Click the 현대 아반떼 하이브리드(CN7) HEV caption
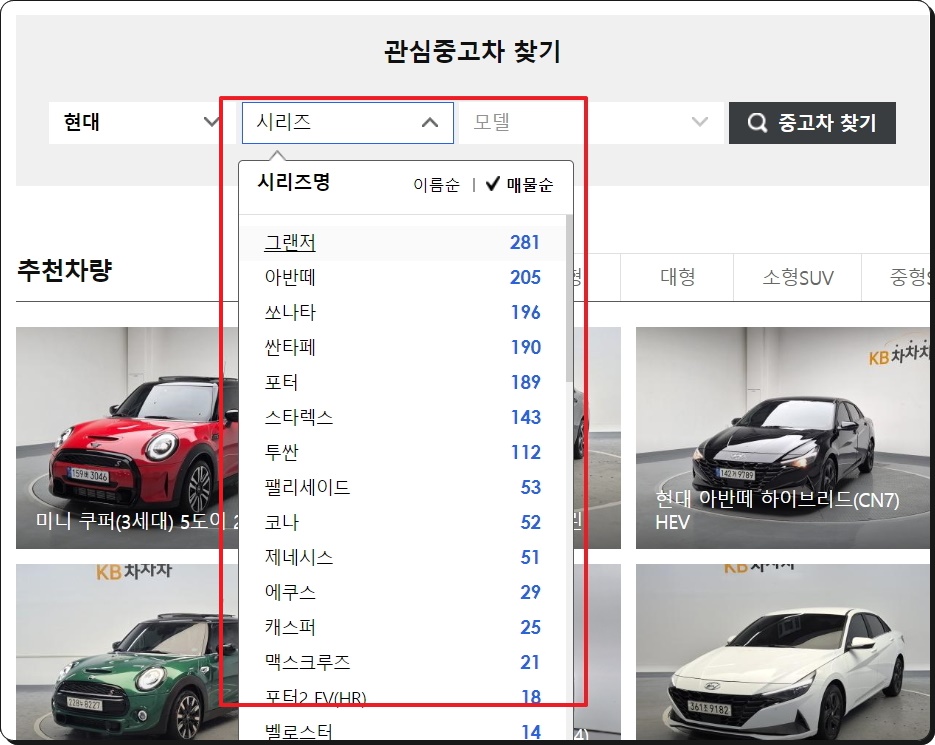 [777, 510]
